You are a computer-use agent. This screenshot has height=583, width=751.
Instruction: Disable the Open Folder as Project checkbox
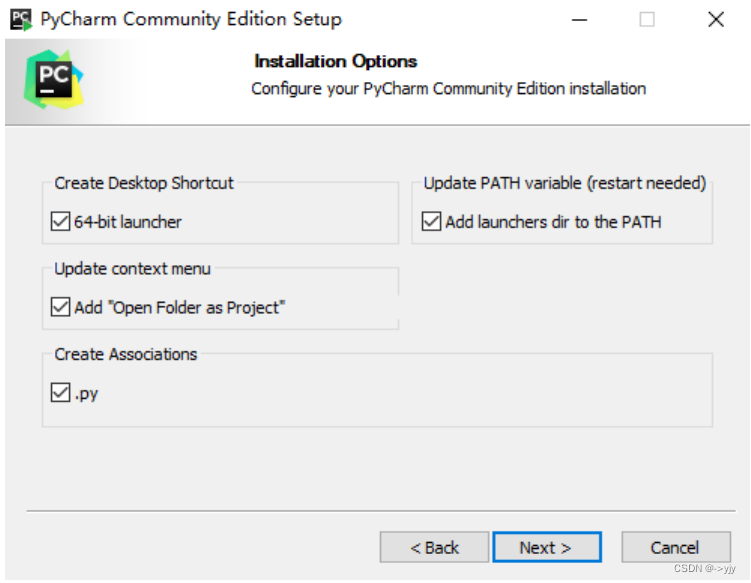coord(60,307)
